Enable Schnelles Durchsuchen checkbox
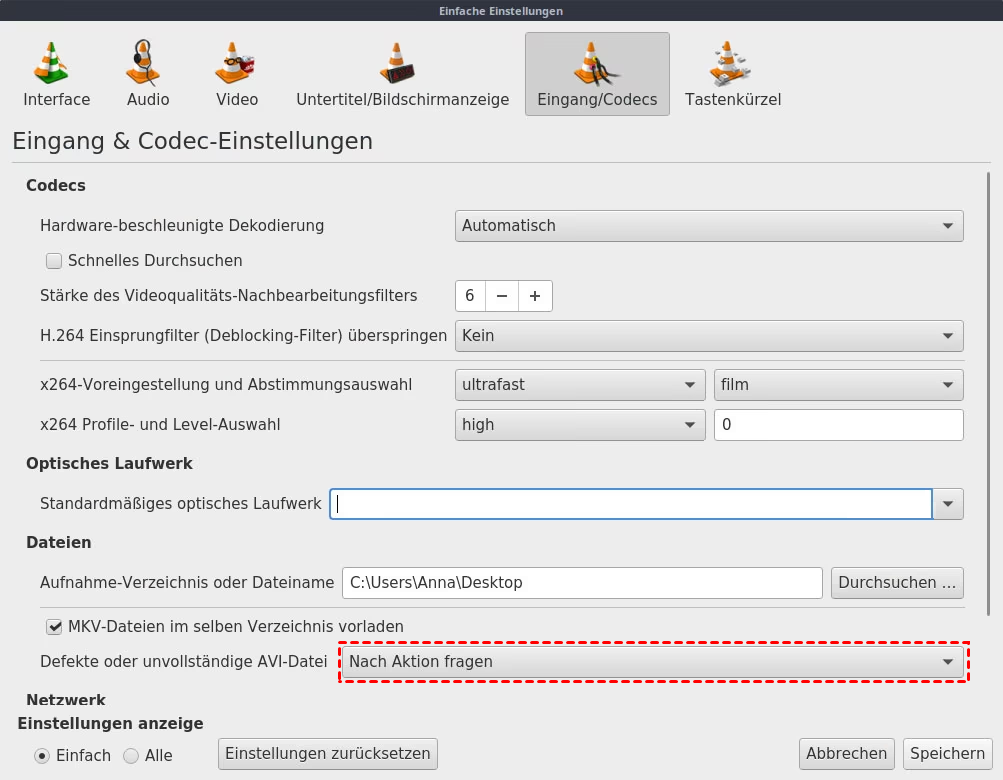The width and height of the screenshot is (1003, 780). click(x=54, y=261)
